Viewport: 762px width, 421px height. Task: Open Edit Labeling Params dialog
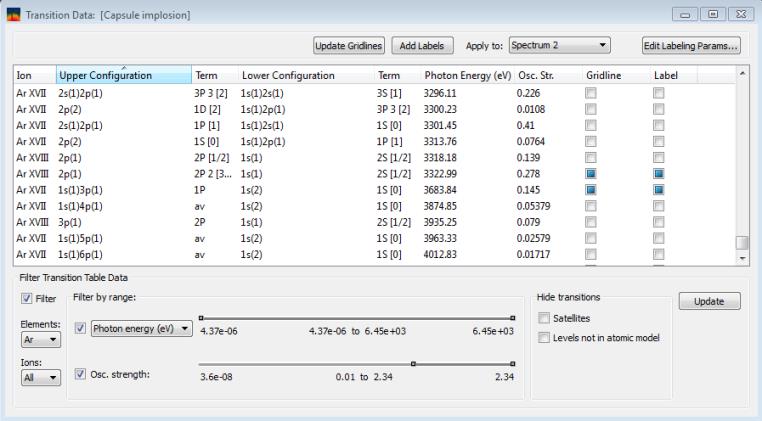click(x=692, y=46)
